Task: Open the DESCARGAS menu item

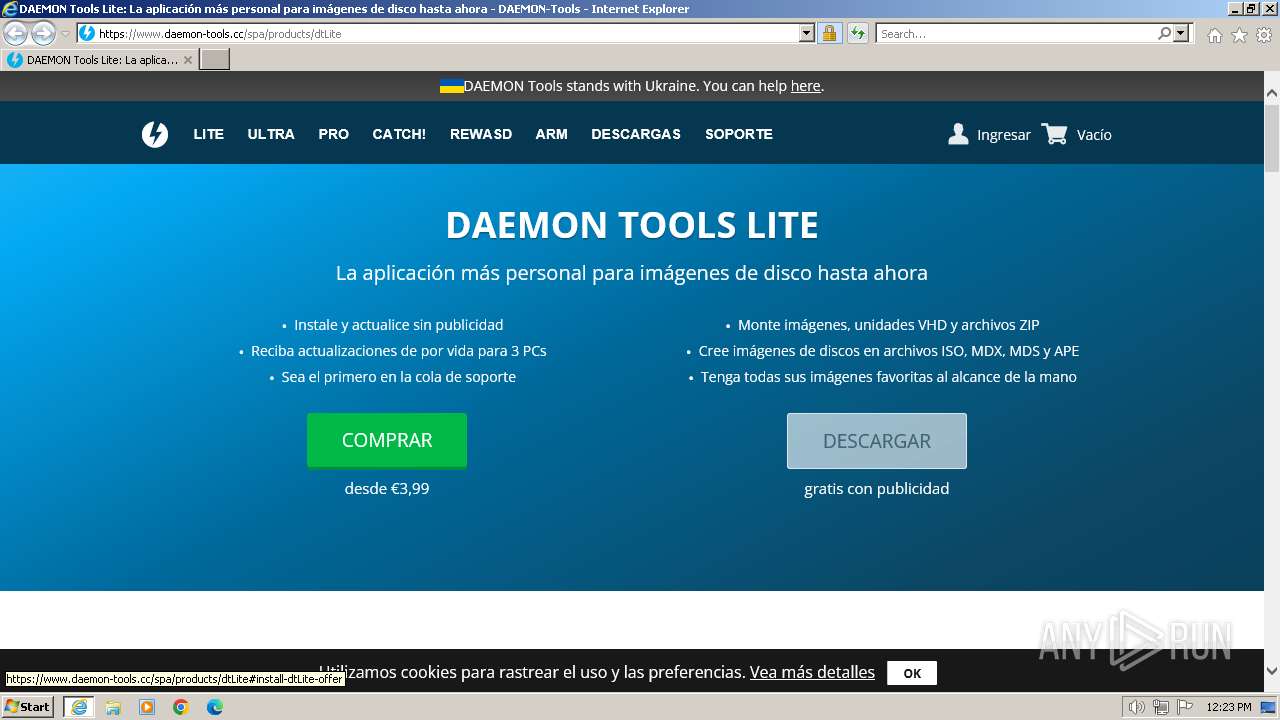Action: (x=636, y=134)
